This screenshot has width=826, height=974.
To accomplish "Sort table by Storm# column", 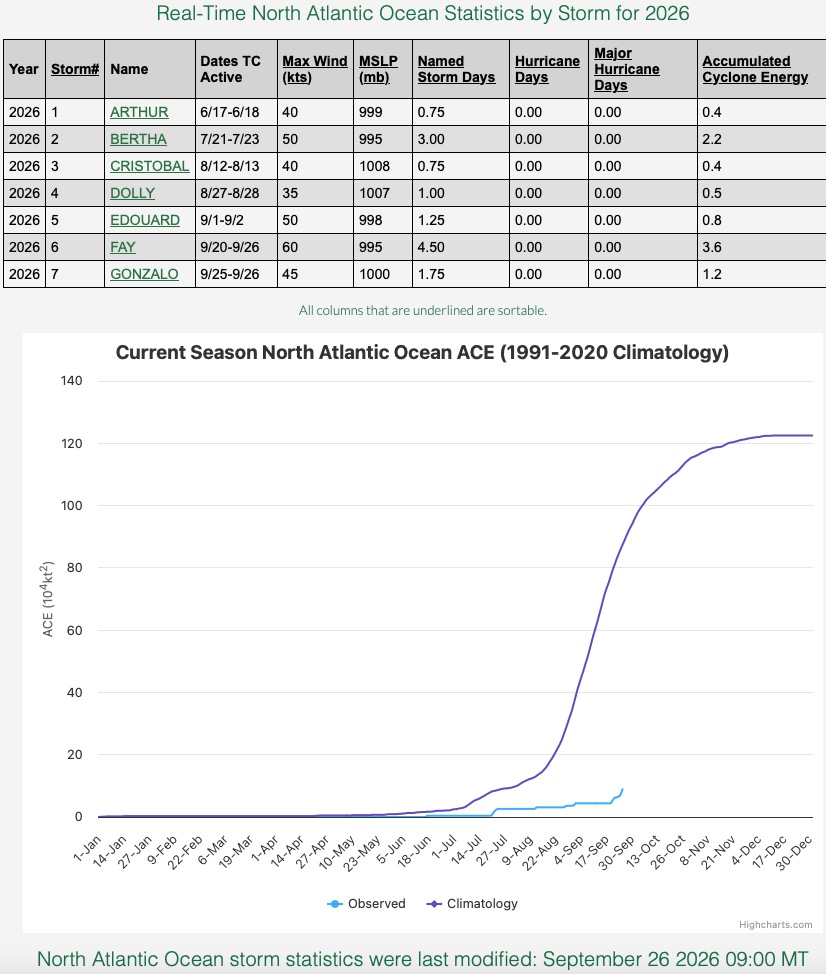I will (x=75, y=69).
